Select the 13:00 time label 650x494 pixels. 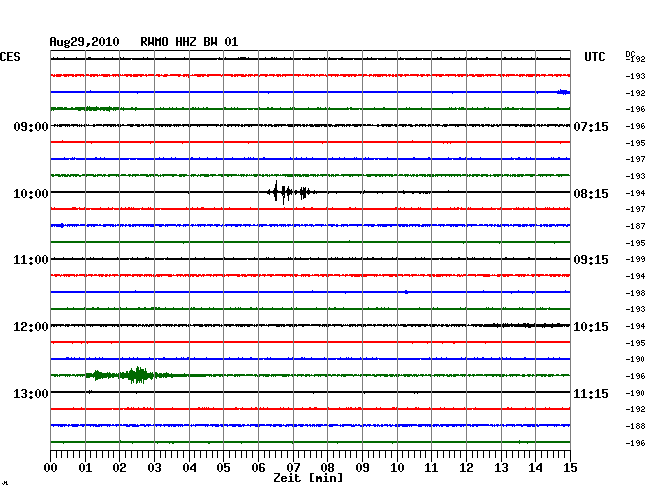tap(31, 393)
